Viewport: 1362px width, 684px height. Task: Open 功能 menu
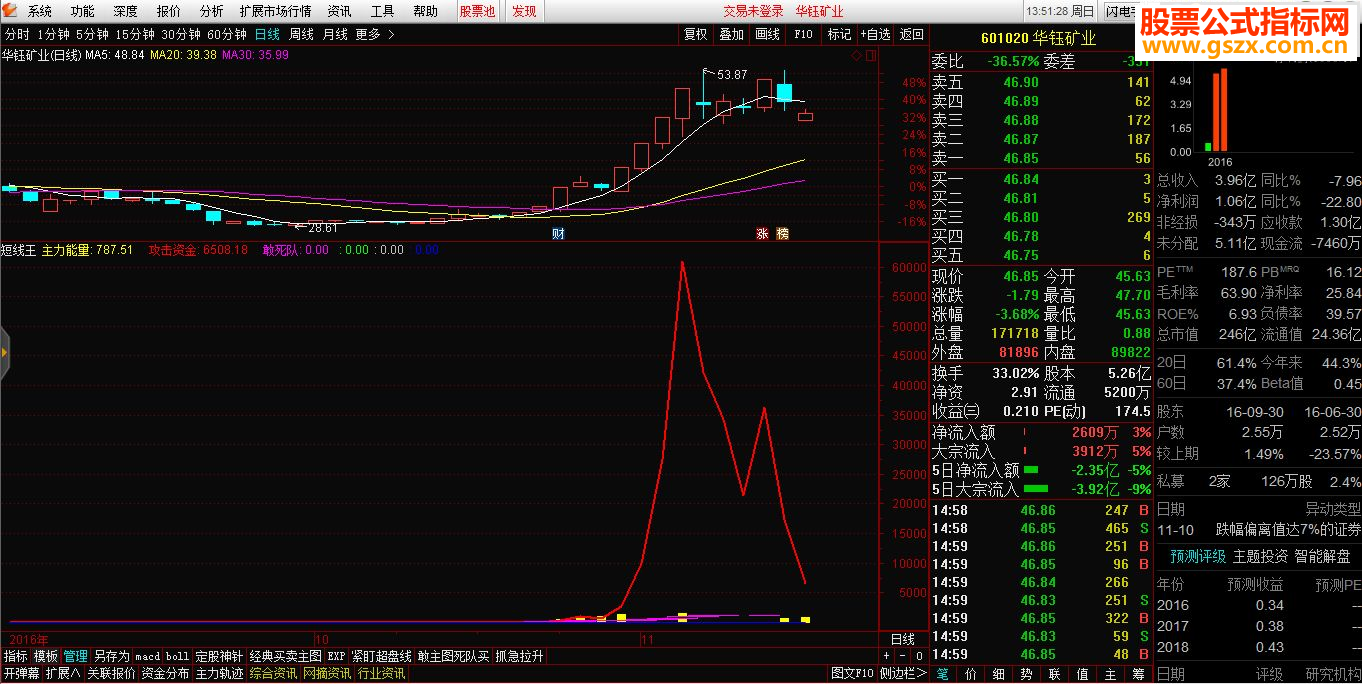83,12
